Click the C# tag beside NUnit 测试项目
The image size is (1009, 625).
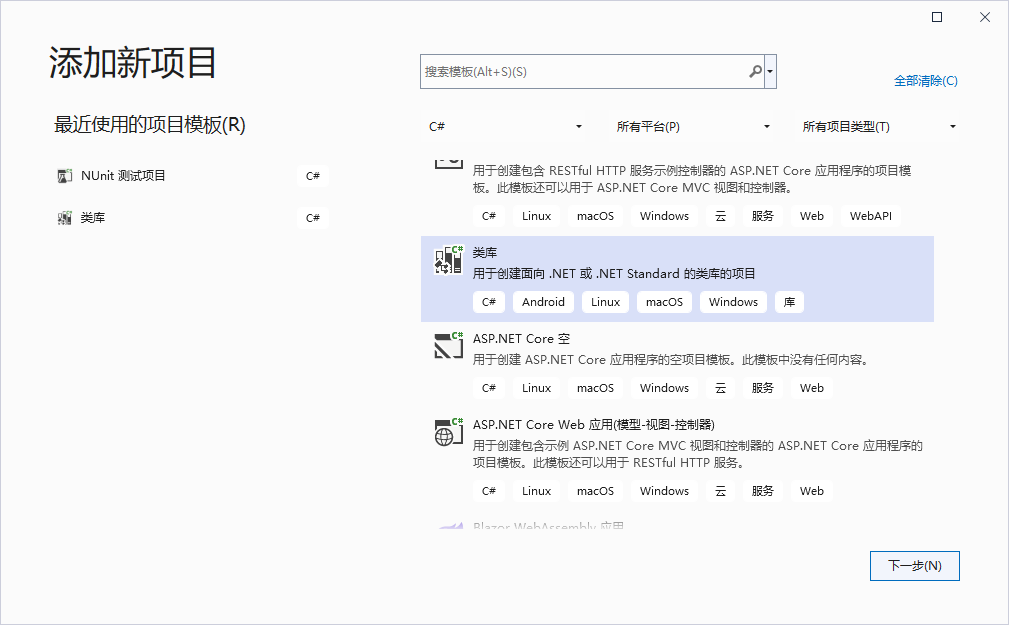313,176
